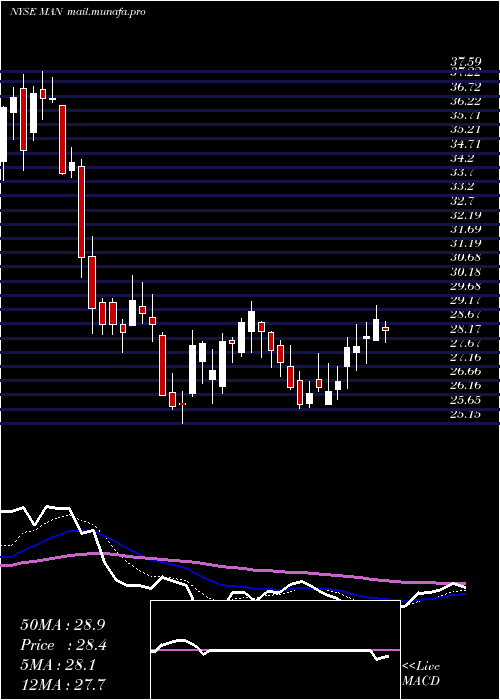Click the 31.69 price axis label
This screenshot has height=700, width=500.
click(466, 229)
